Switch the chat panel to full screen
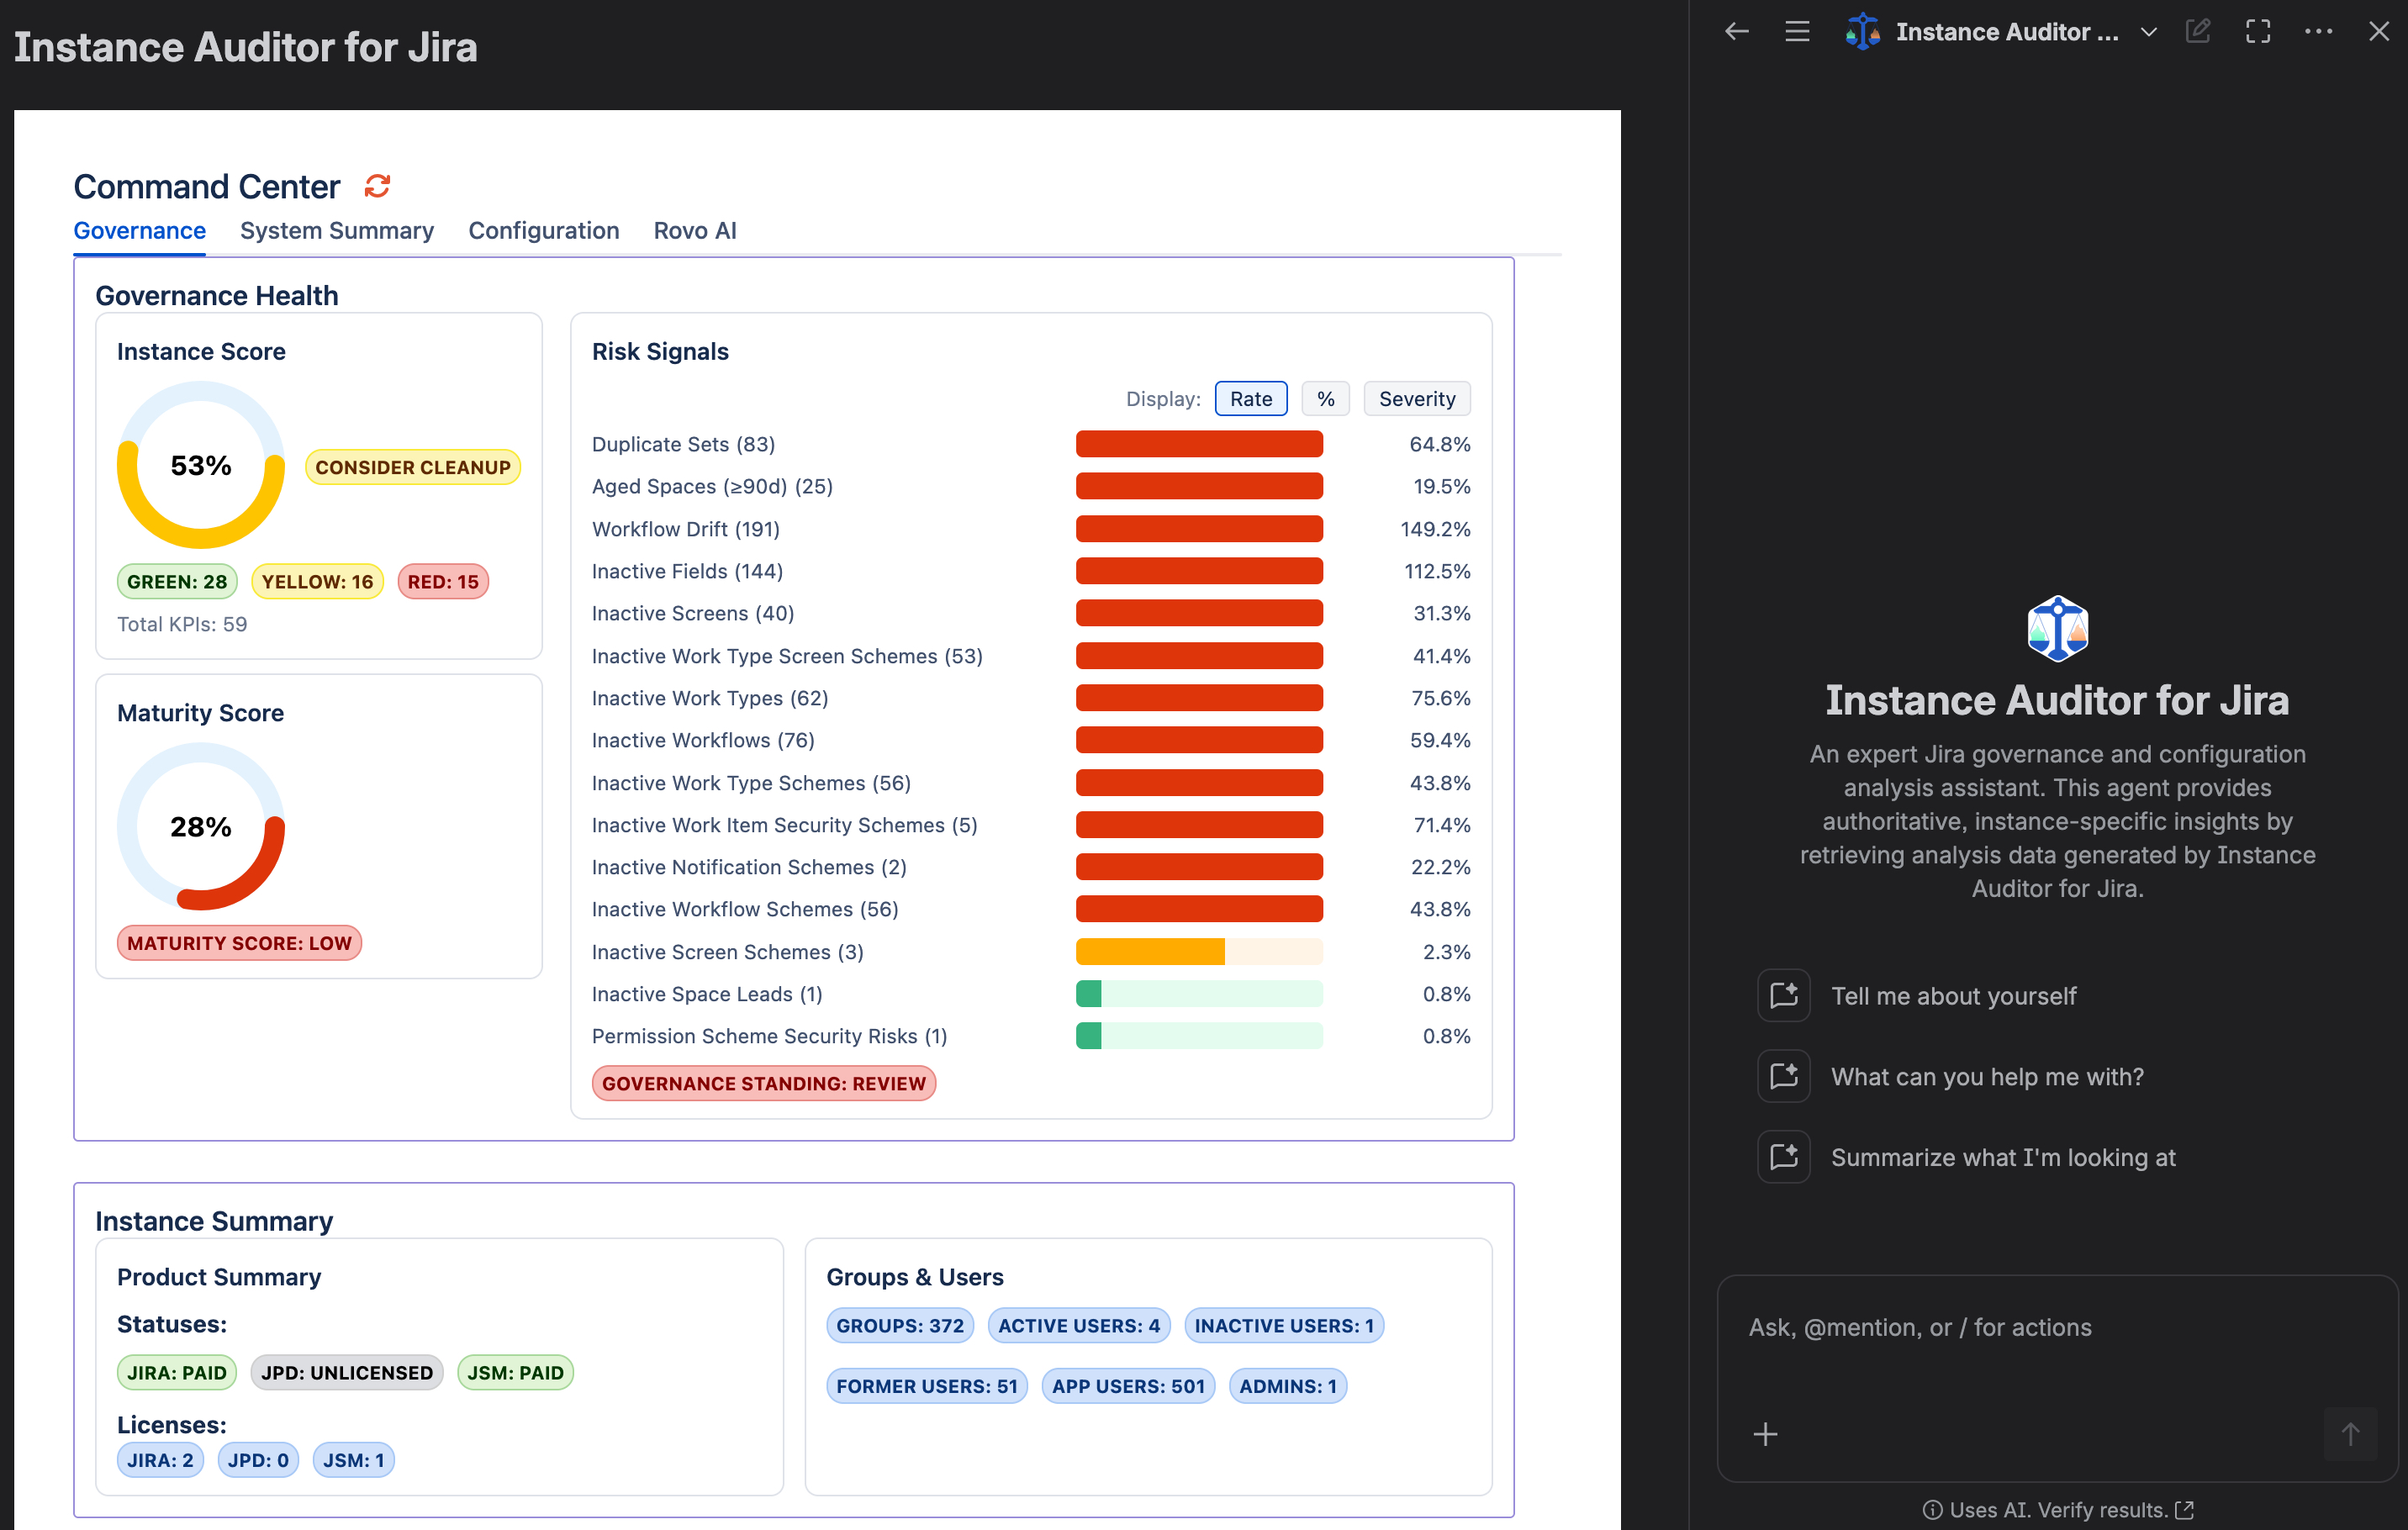This screenshot has width=2408, height=1530. click(2258, 31)
